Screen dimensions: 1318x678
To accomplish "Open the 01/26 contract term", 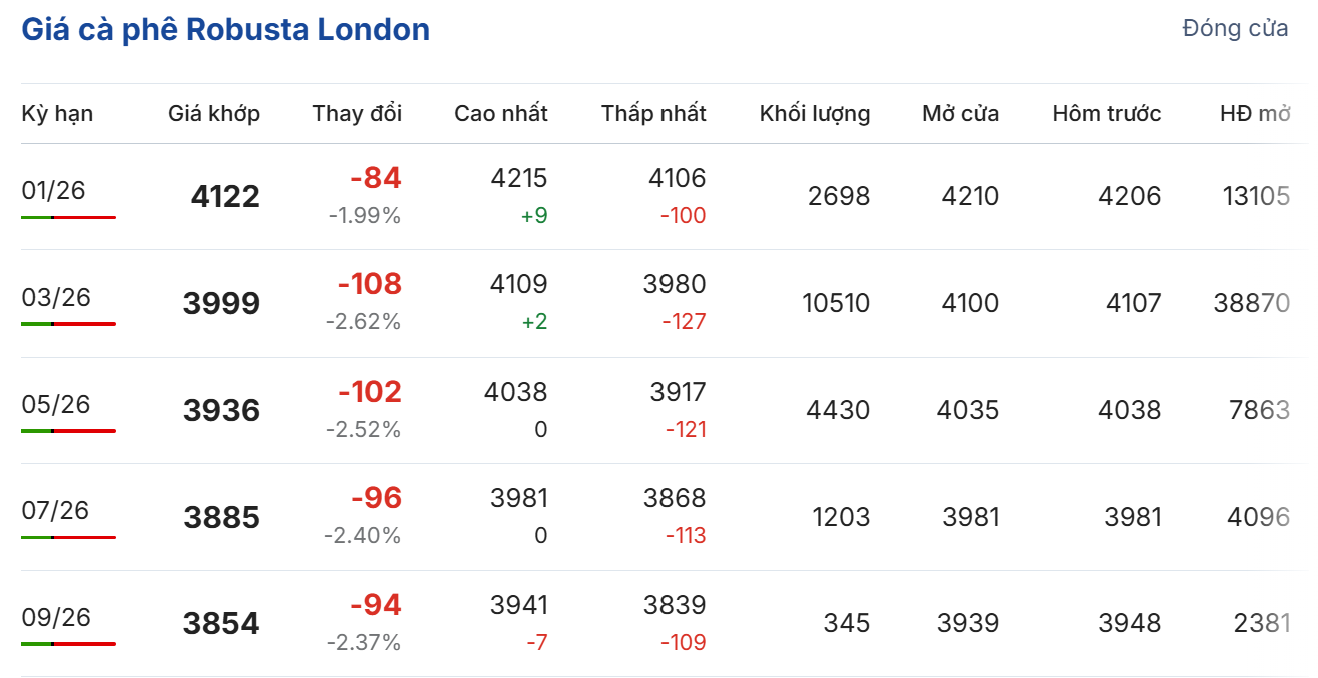I will coord(54,190).
